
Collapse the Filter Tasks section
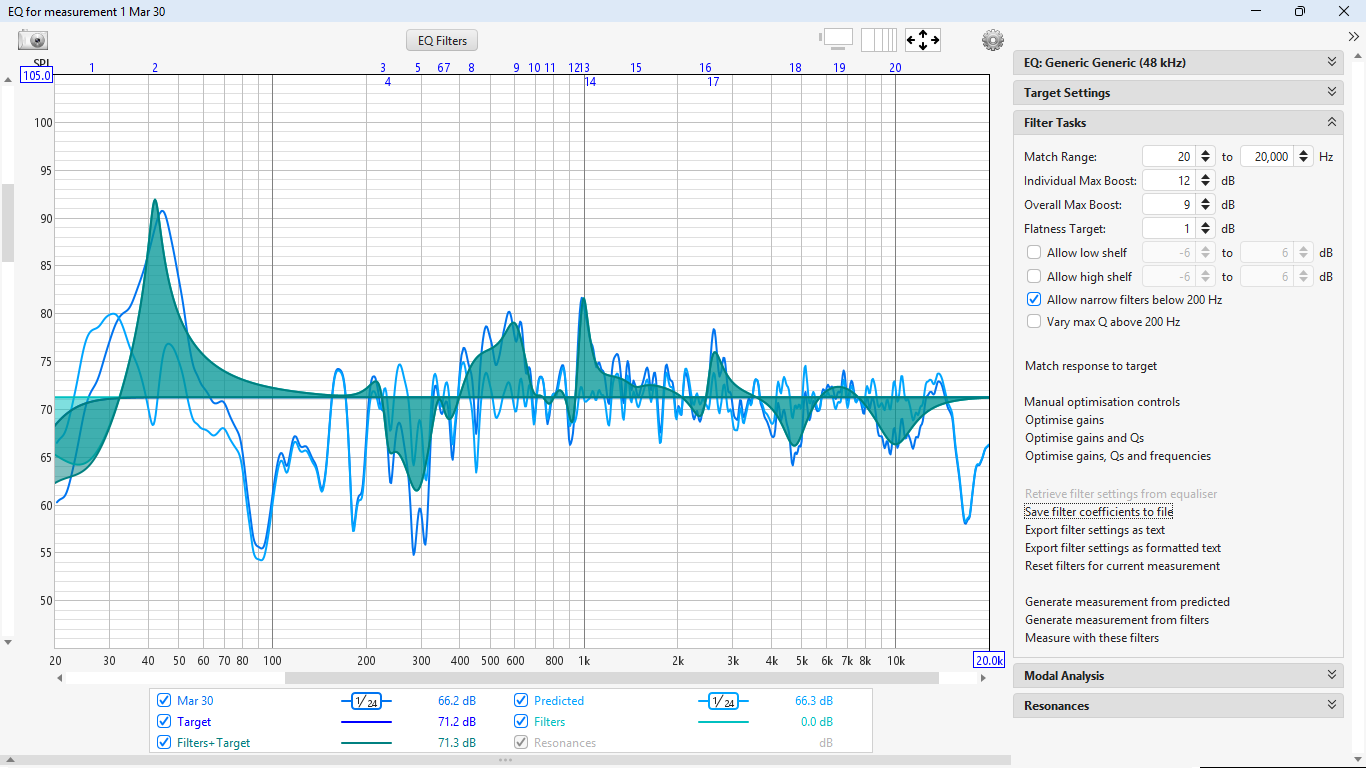click(x=1178, y=122)
